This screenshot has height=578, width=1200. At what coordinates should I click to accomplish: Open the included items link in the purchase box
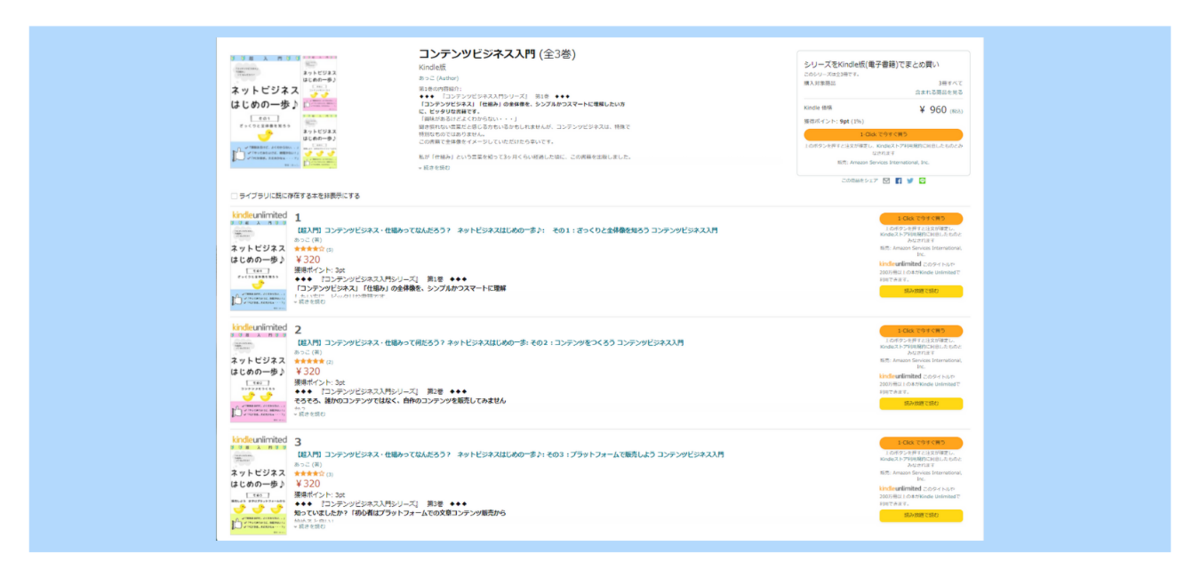pos(938,91)
